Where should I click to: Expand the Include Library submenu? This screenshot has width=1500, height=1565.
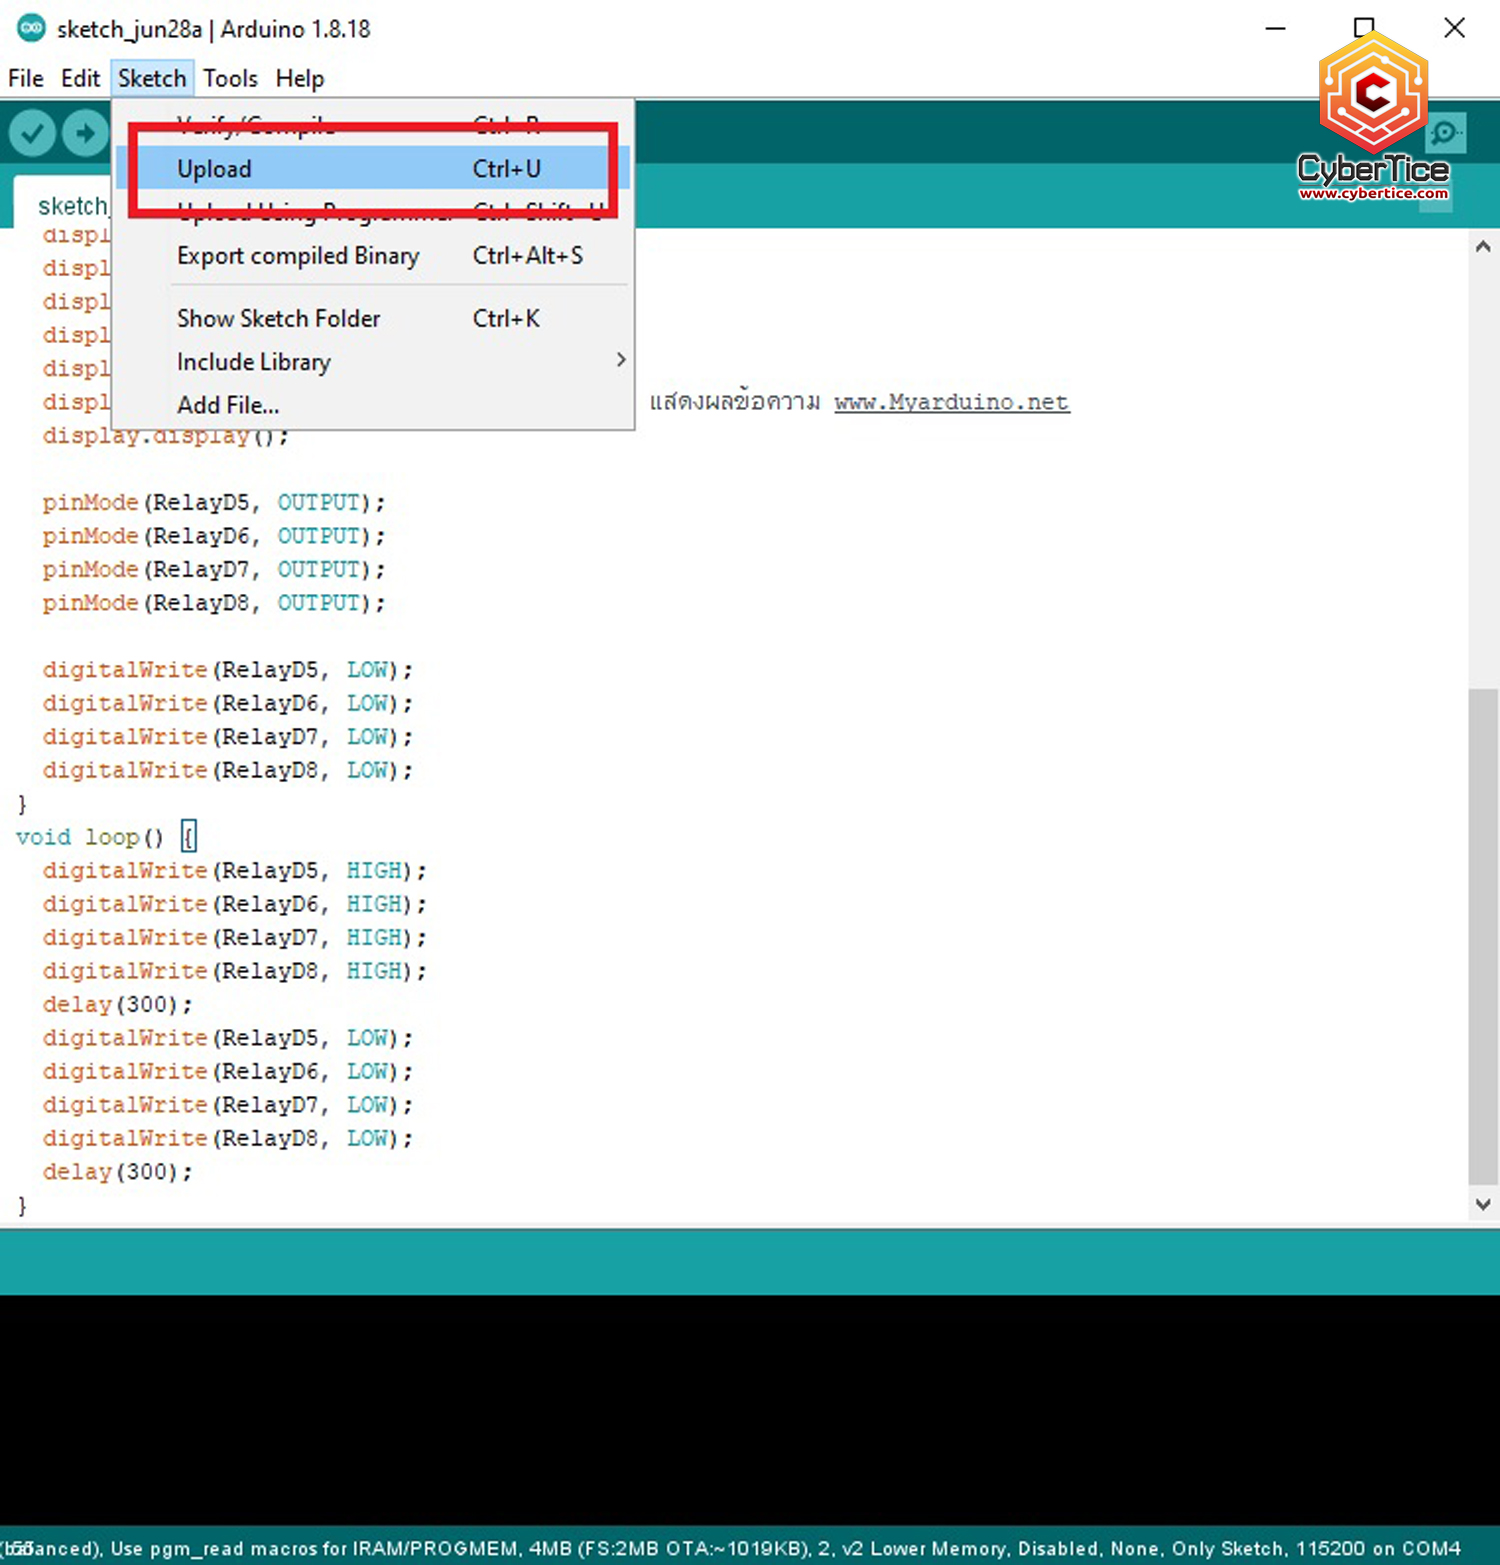(253, 361)
